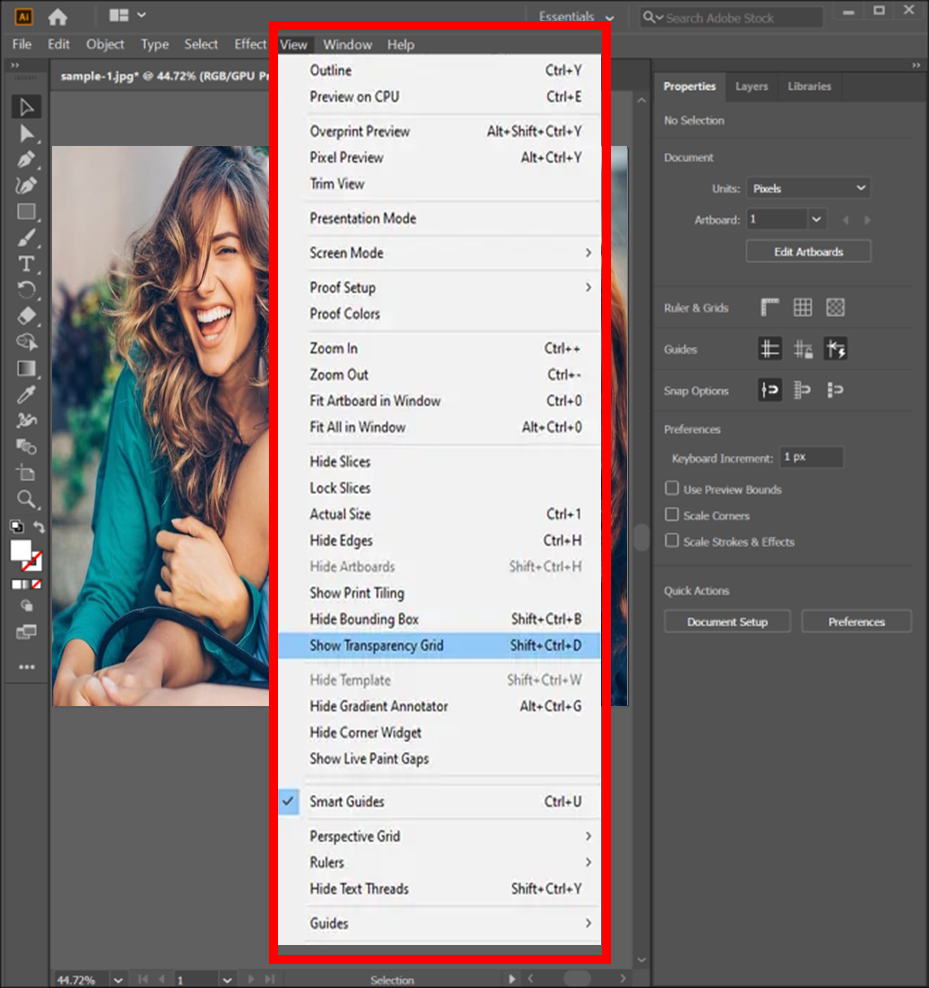Click the Smart Guides icon in Guides
The image size is (929, 988).
[x=836, y=348]
